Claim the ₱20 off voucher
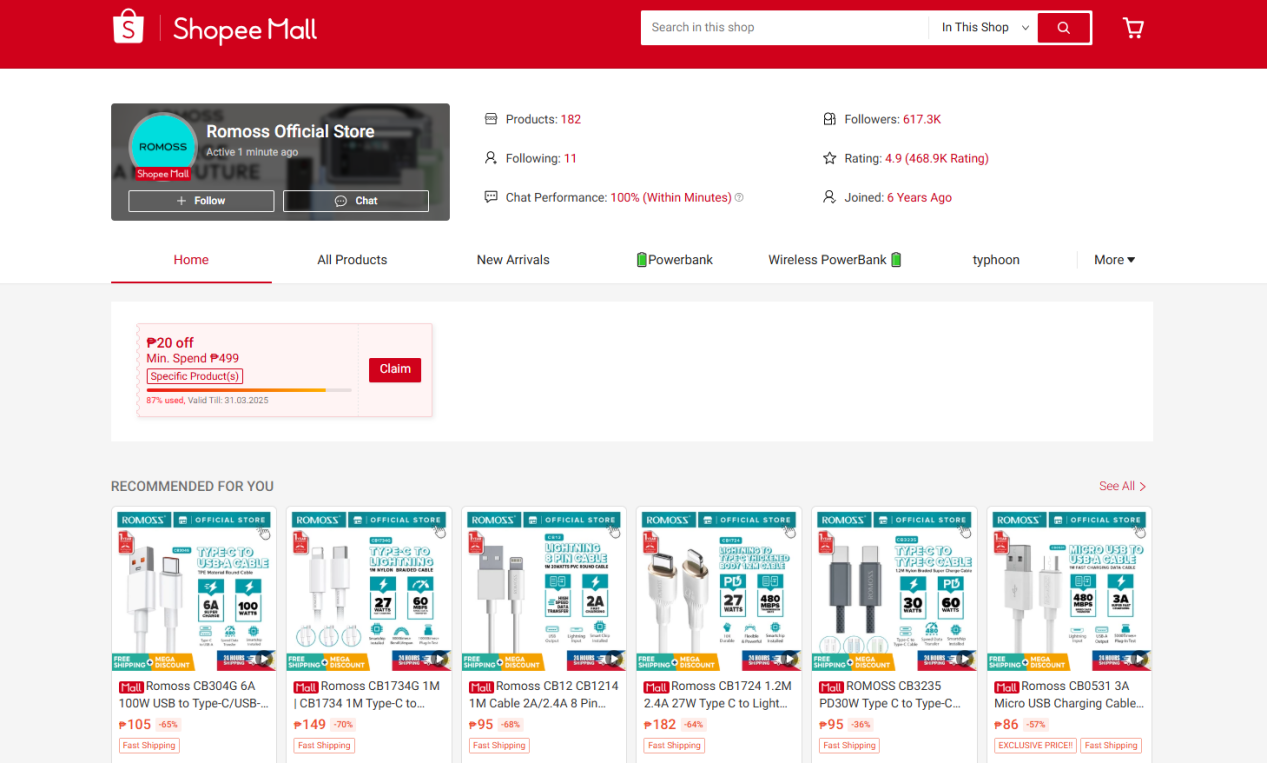The height and width of the screenshot is (763, 1267). click(395, 370)
